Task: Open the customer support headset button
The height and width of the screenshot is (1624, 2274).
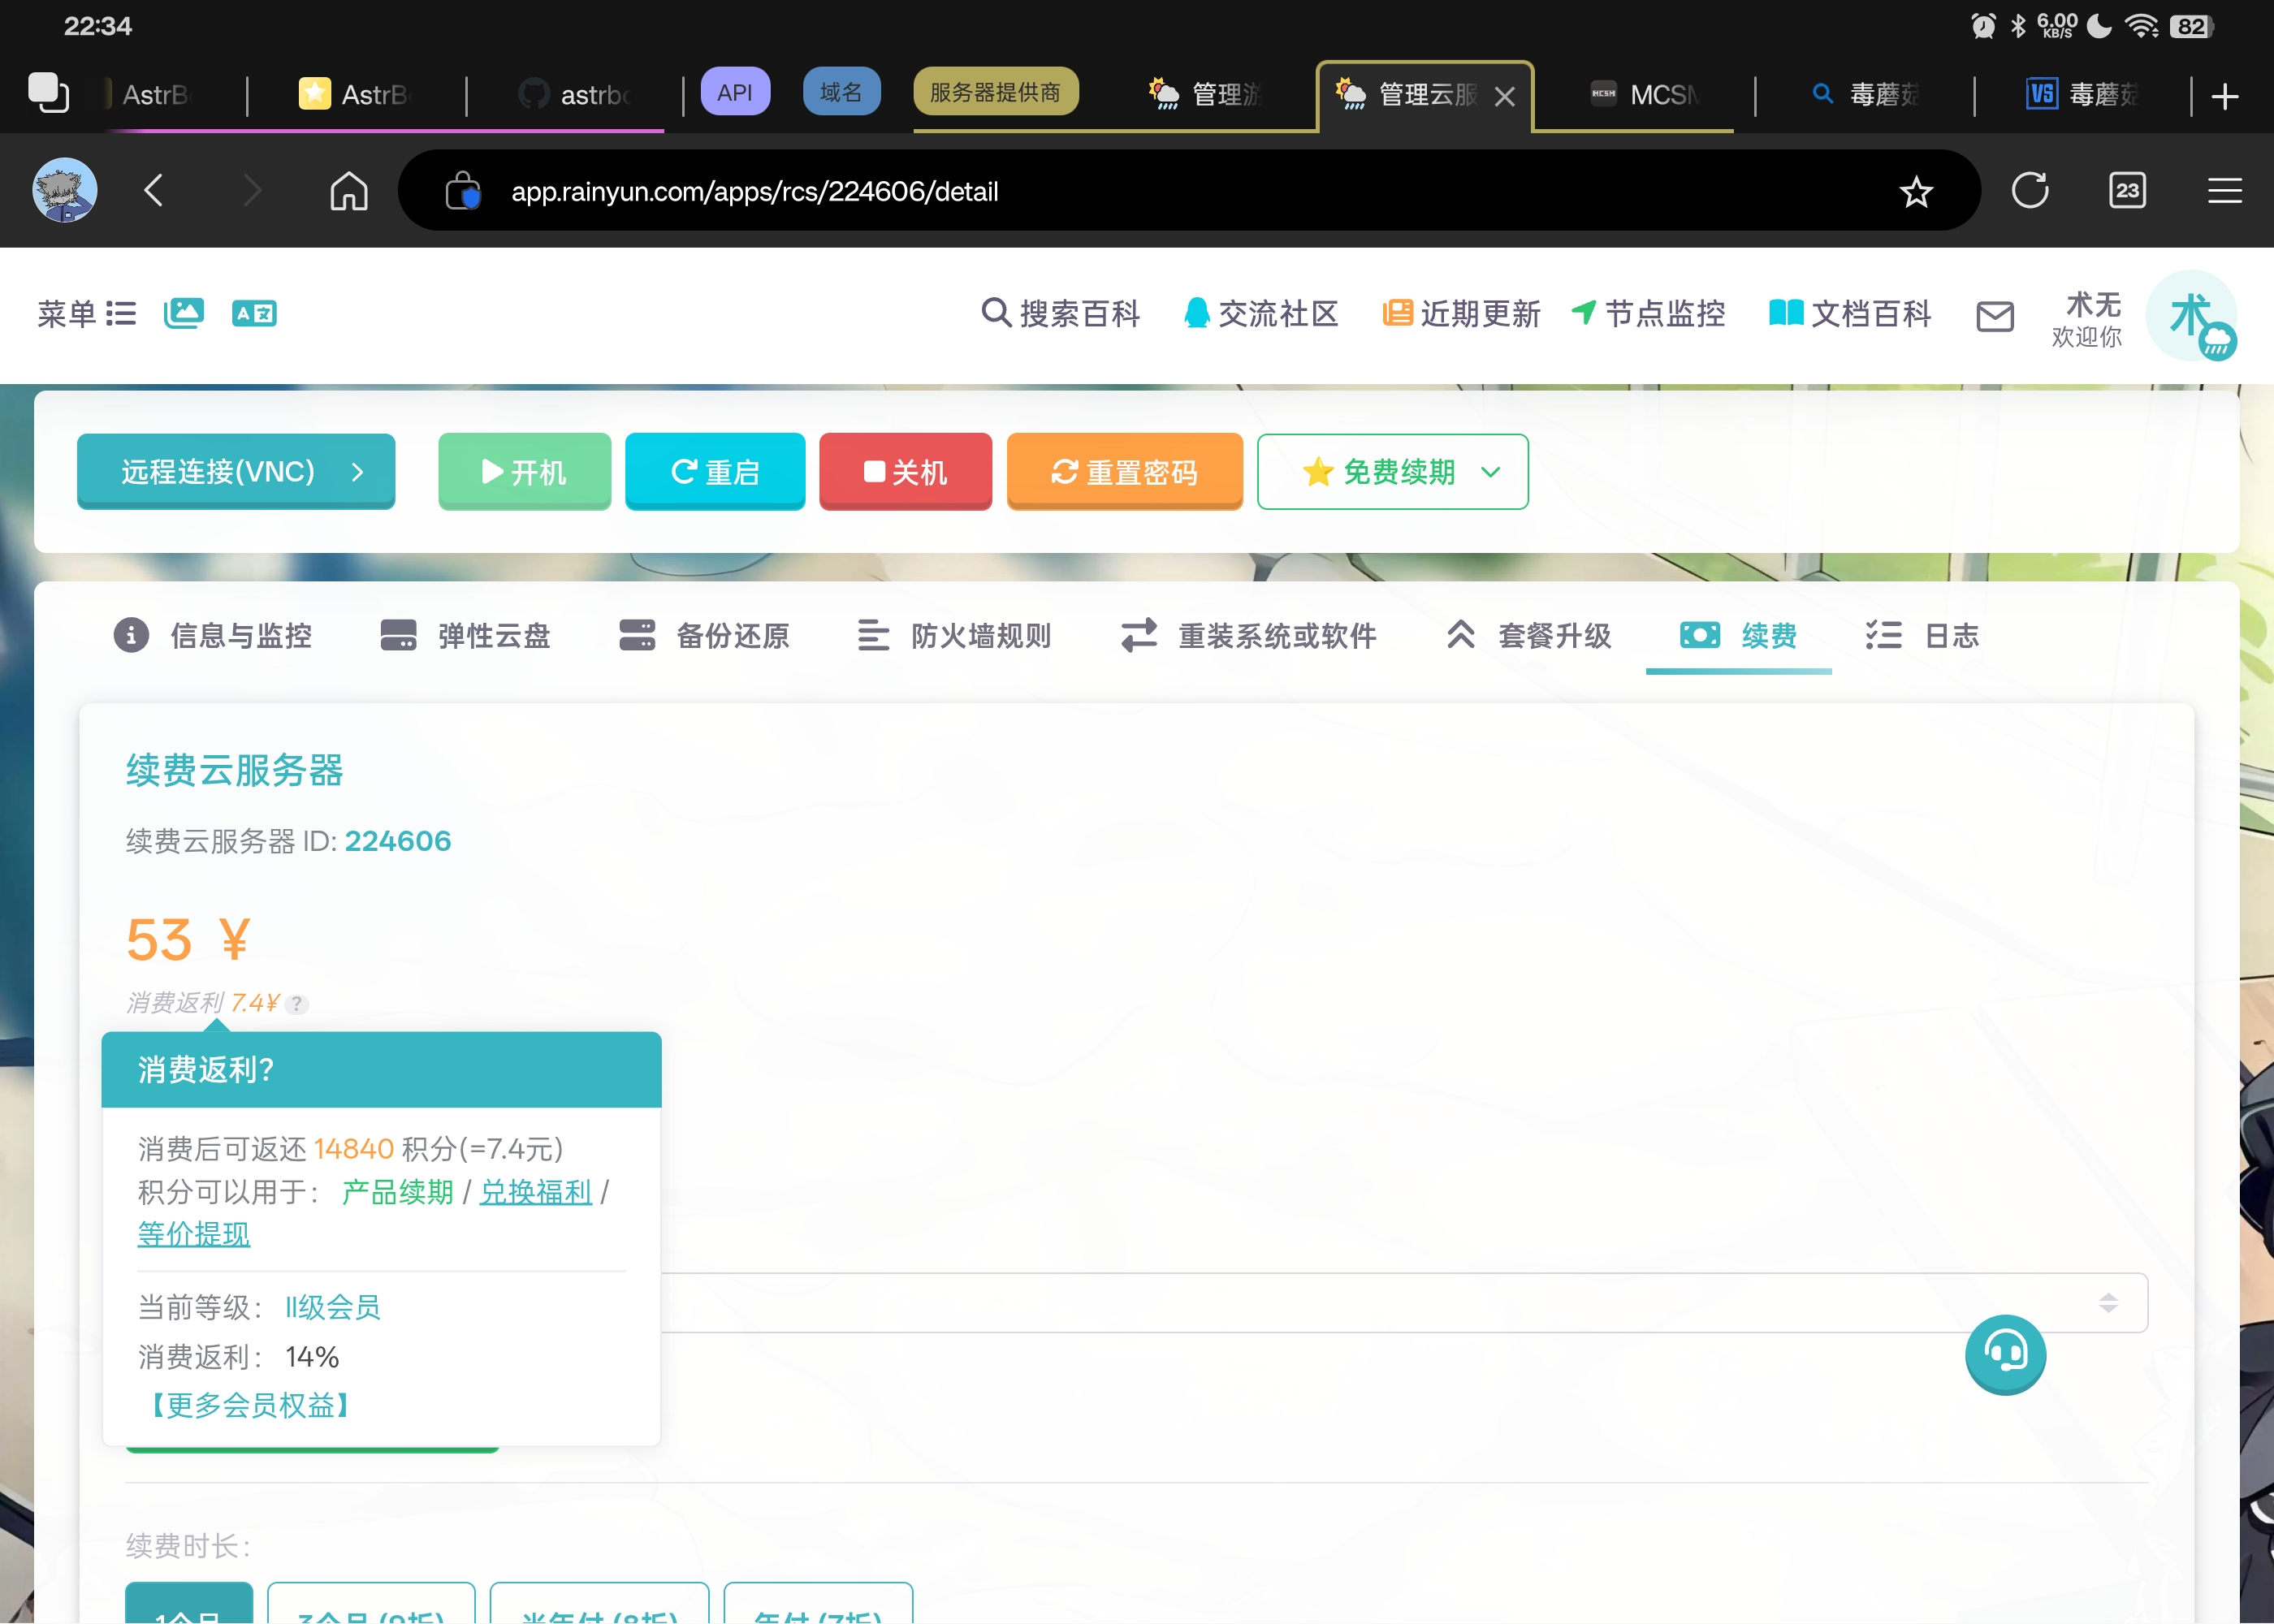Action: (2005, 1354)
